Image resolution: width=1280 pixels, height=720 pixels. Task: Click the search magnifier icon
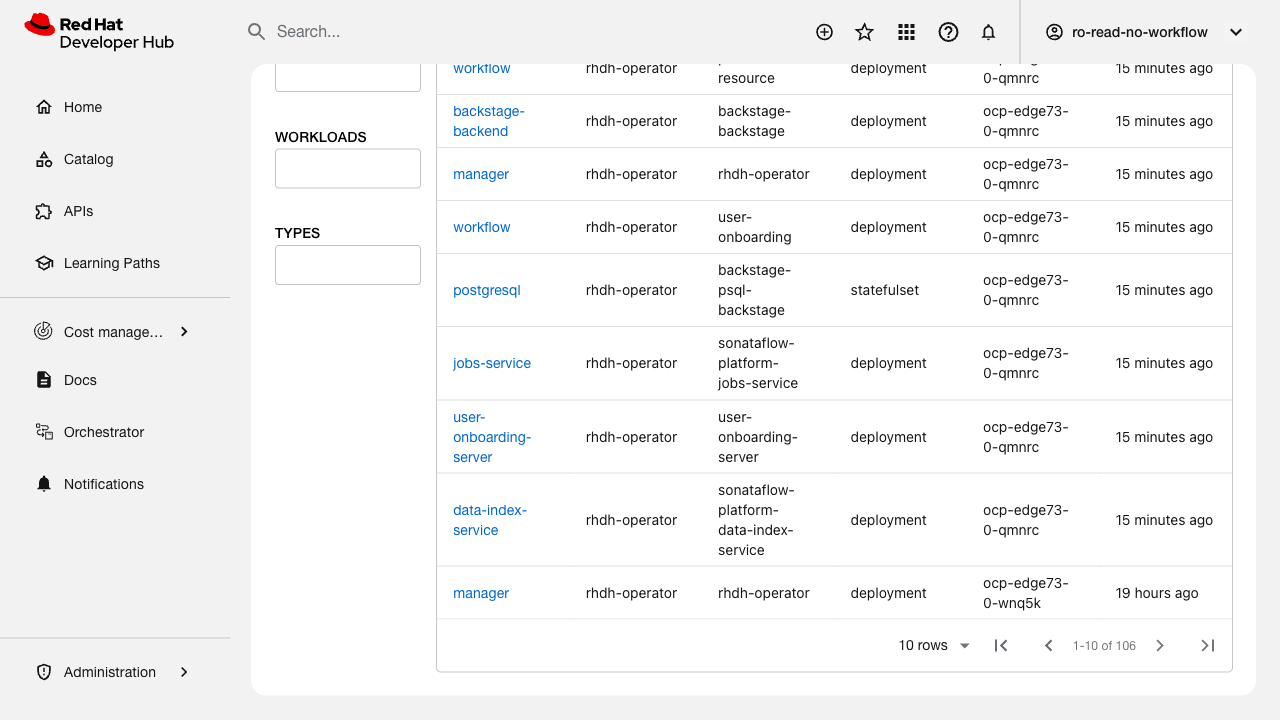click(256, 32)
